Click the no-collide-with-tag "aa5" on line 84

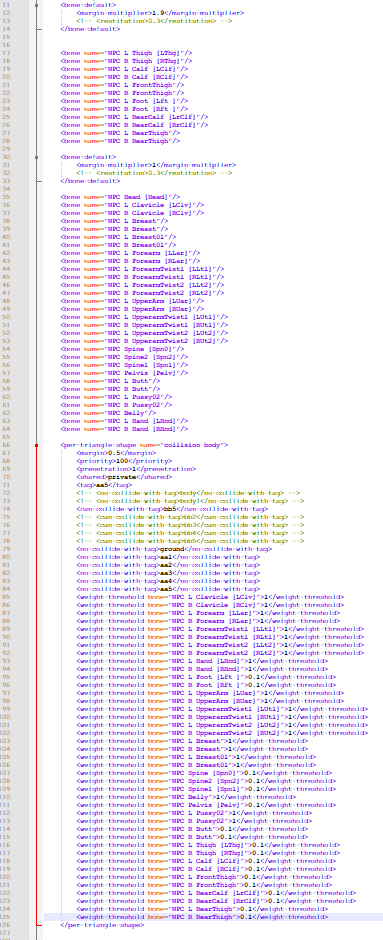[168, 589]
